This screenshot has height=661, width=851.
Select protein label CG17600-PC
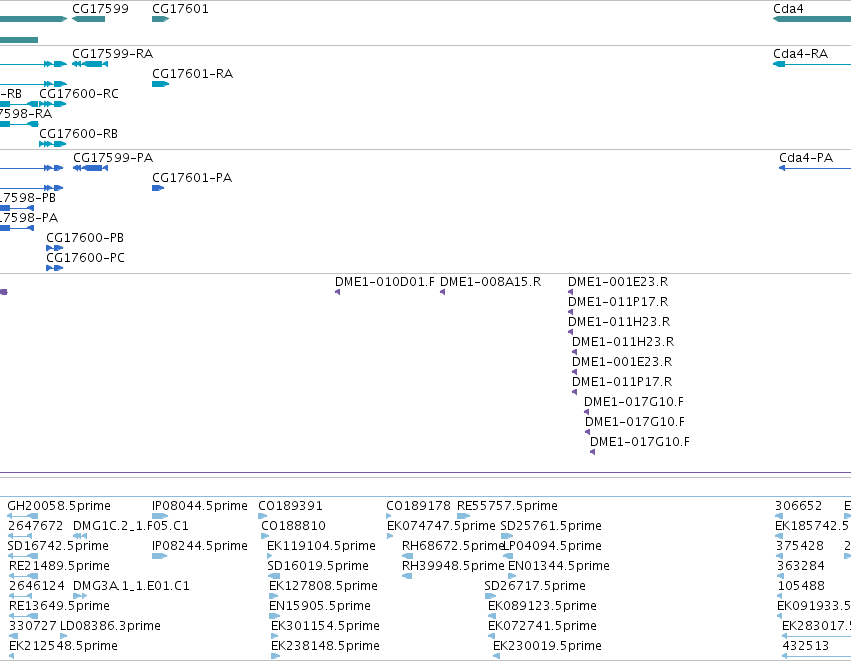pyautogui.click(x=85, y=258)
